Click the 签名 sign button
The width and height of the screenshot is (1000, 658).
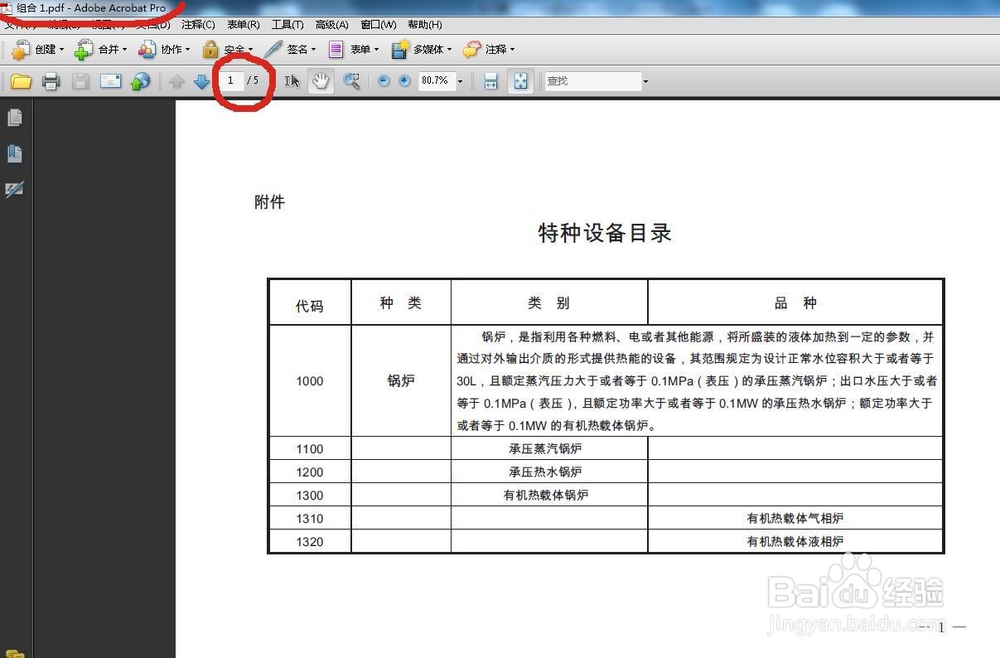pos(298,48)
